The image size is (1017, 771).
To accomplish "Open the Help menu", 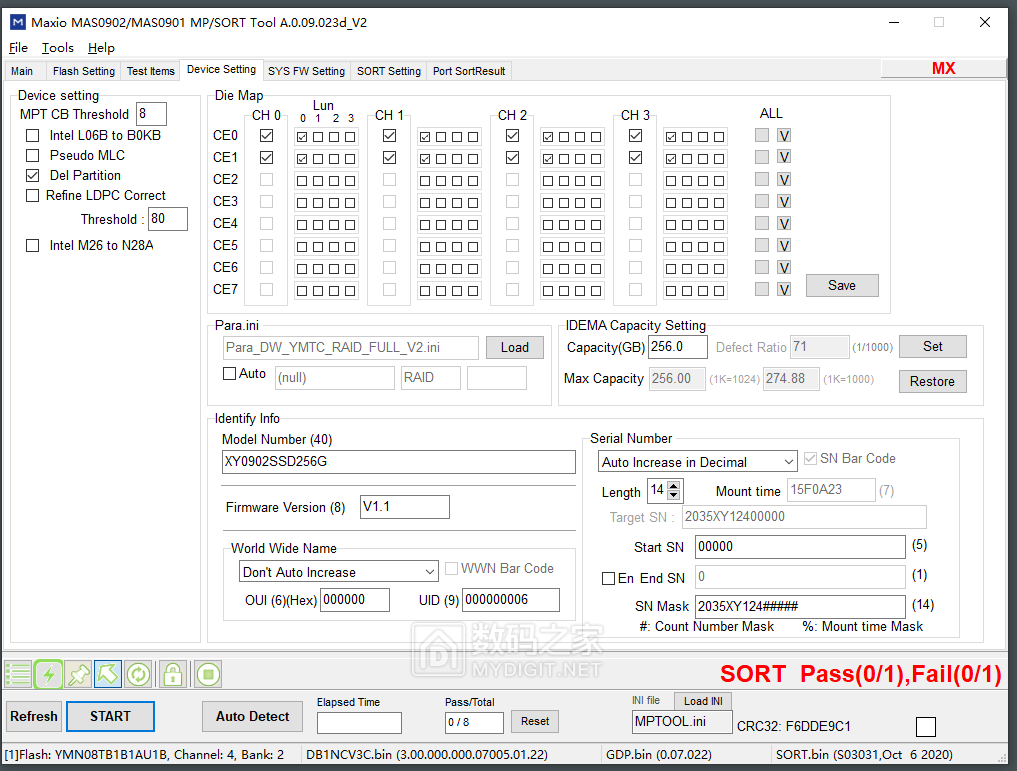I will [101, 48].
